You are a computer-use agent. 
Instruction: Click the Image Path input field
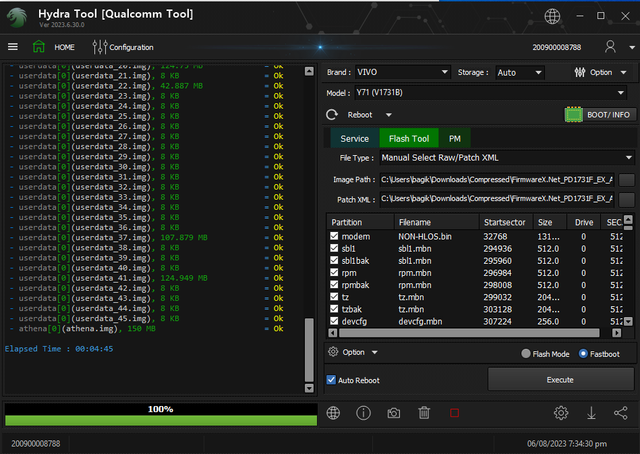(497, 180)
